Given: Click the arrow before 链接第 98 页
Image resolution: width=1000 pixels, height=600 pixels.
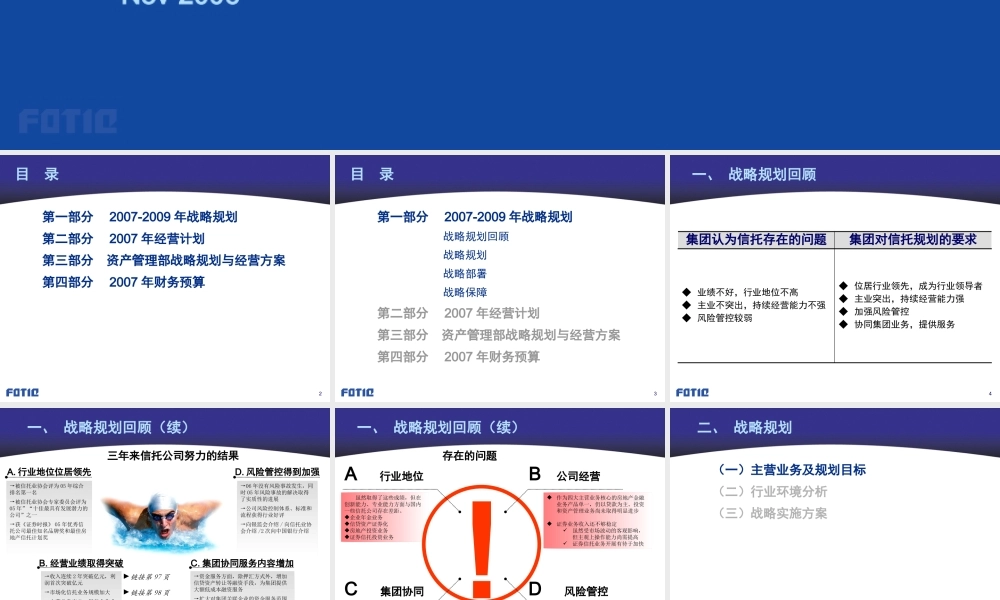Looking at the screenshot, I should pos(126,592).
